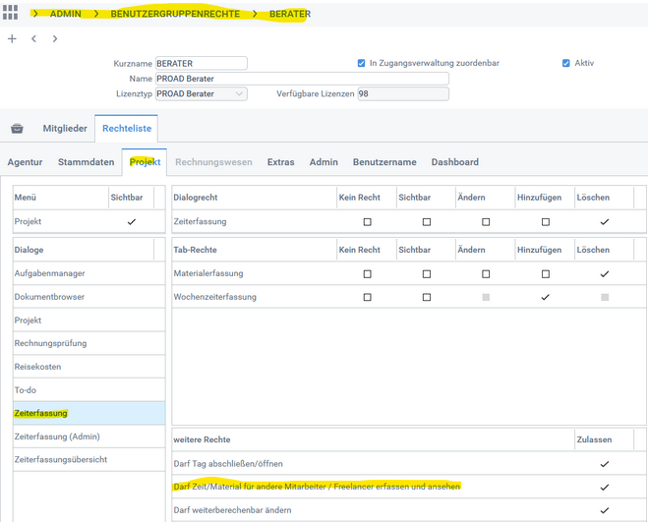This screenshot has height=524, width=650.
Task: Enable Hinzufügen for Wochenzeiterfassung row
Action: click(x=545, y=297)
